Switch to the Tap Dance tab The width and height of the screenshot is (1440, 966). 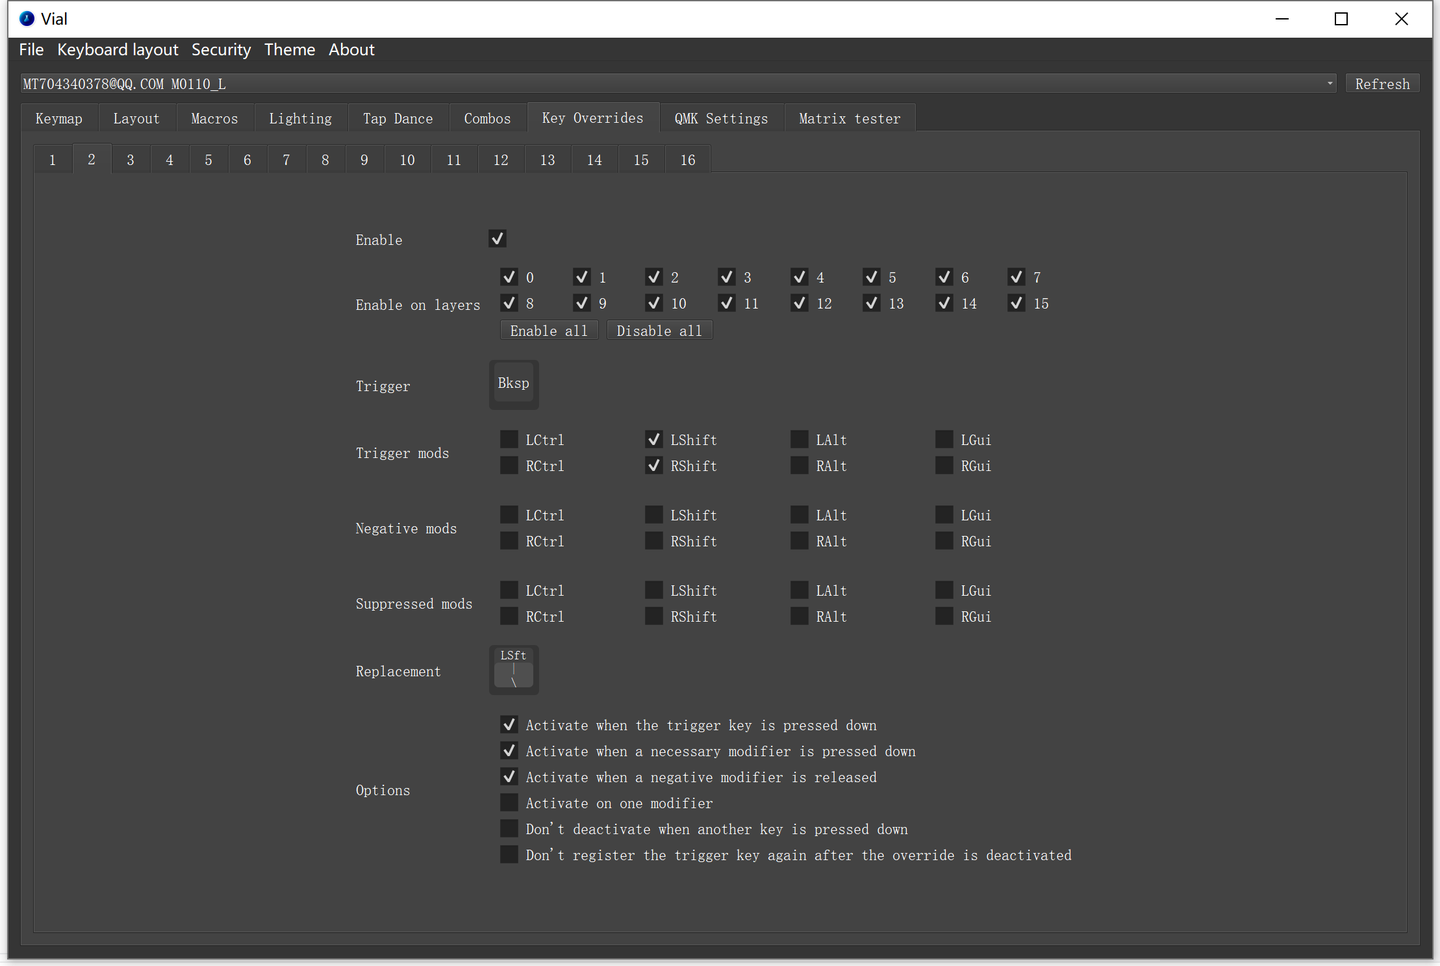[x=397, y=119]
